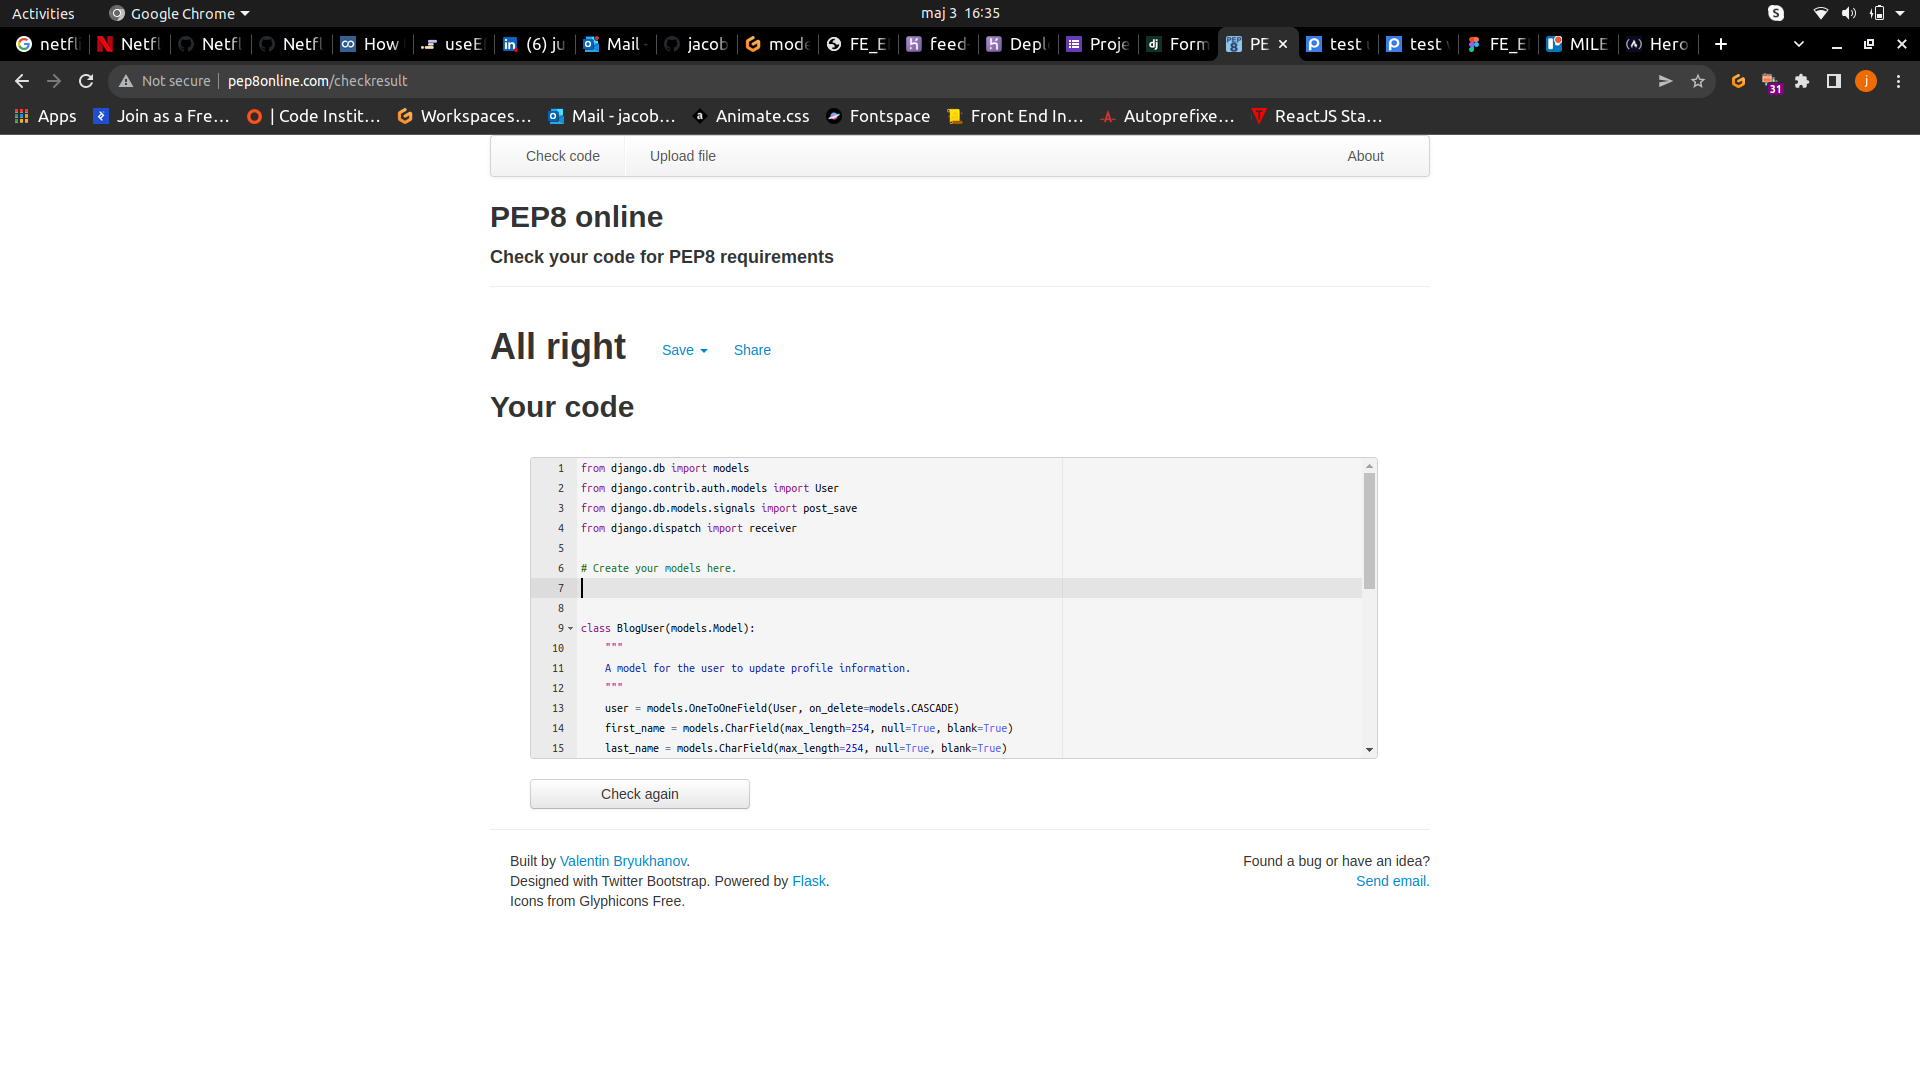Open the About menu item
This screenshot has height=1080, width=1920.
(x=1364, y=156)
